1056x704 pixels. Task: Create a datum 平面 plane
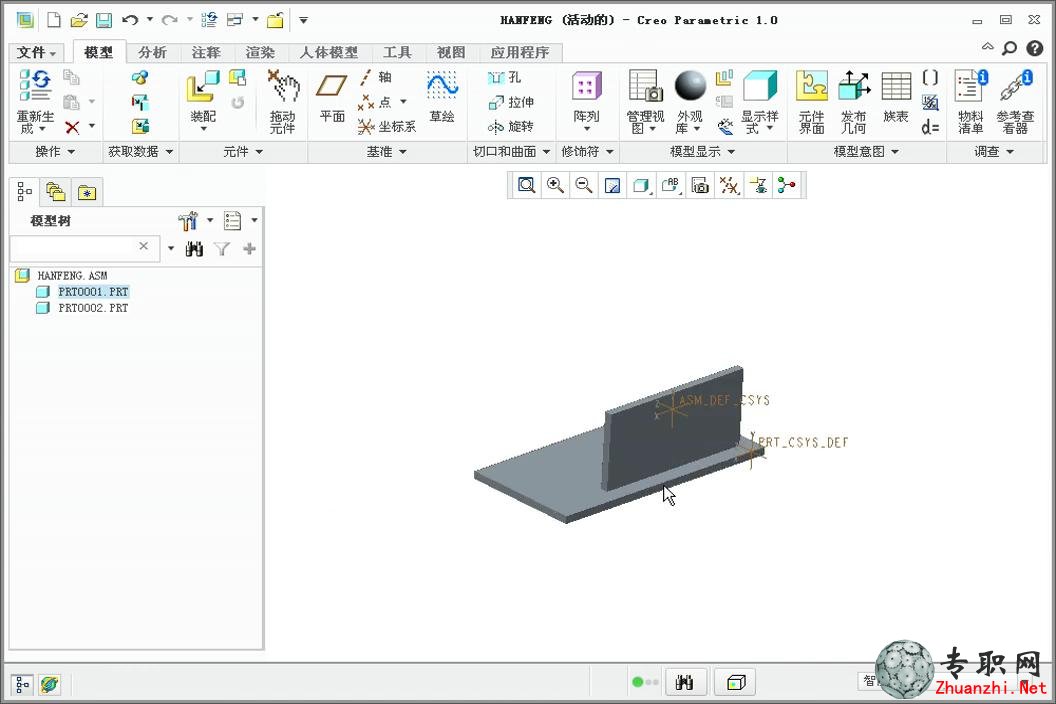pyautogui.click(x=332, y=98)
